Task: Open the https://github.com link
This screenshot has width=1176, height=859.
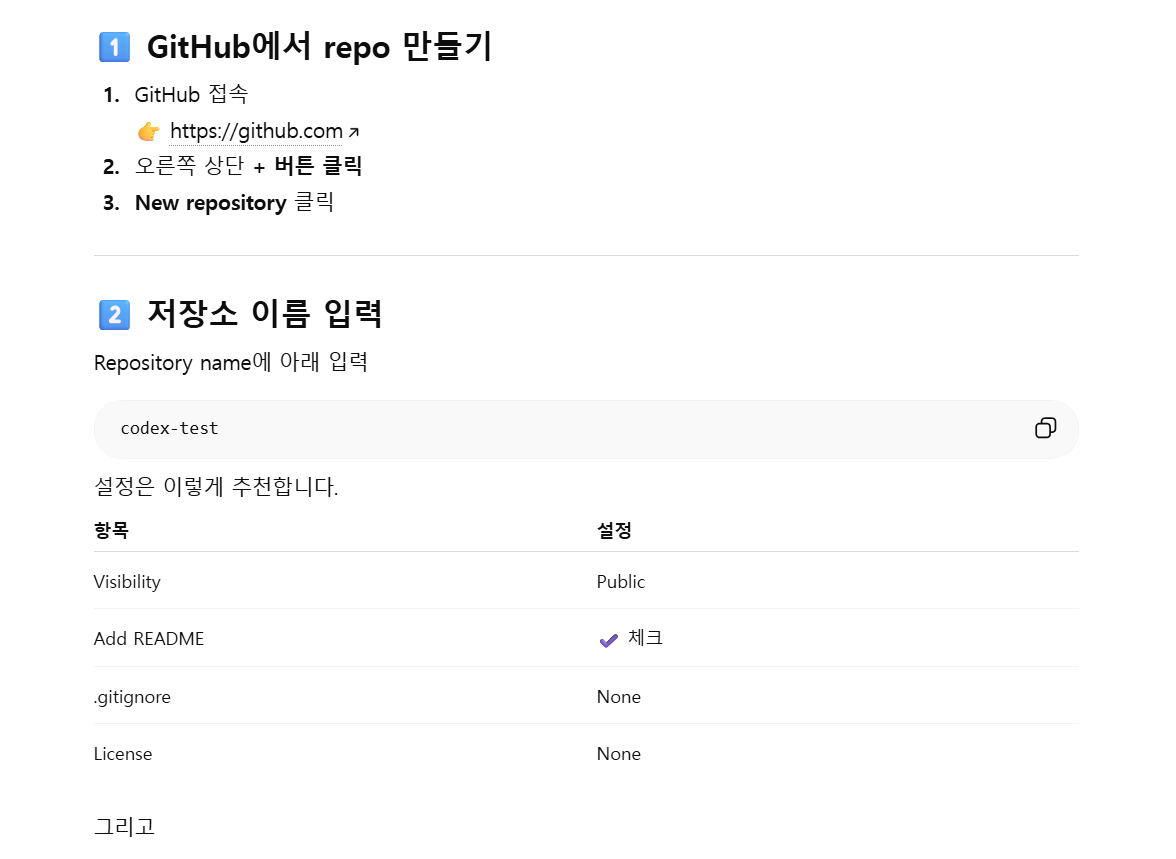Action: (256, 131)
